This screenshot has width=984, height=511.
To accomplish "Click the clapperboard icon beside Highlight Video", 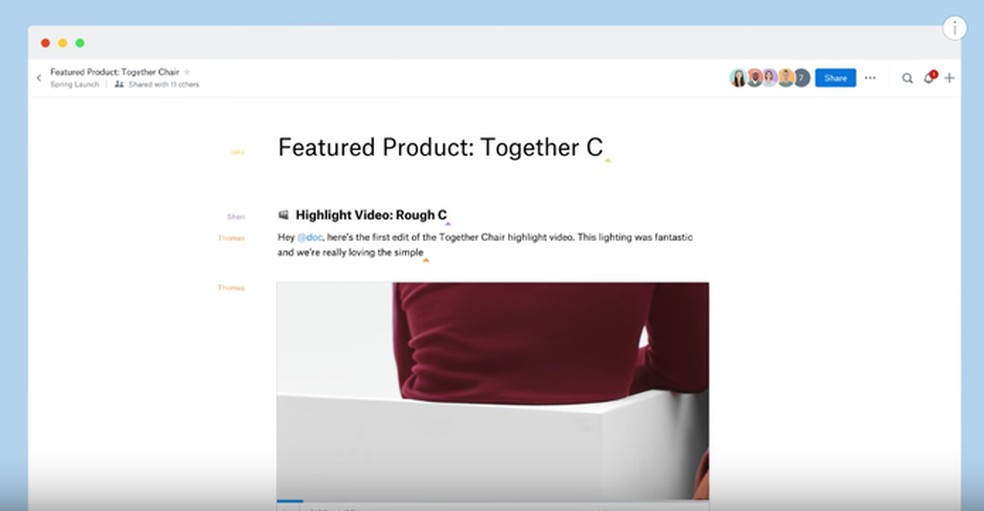I will tap(284, 215).
